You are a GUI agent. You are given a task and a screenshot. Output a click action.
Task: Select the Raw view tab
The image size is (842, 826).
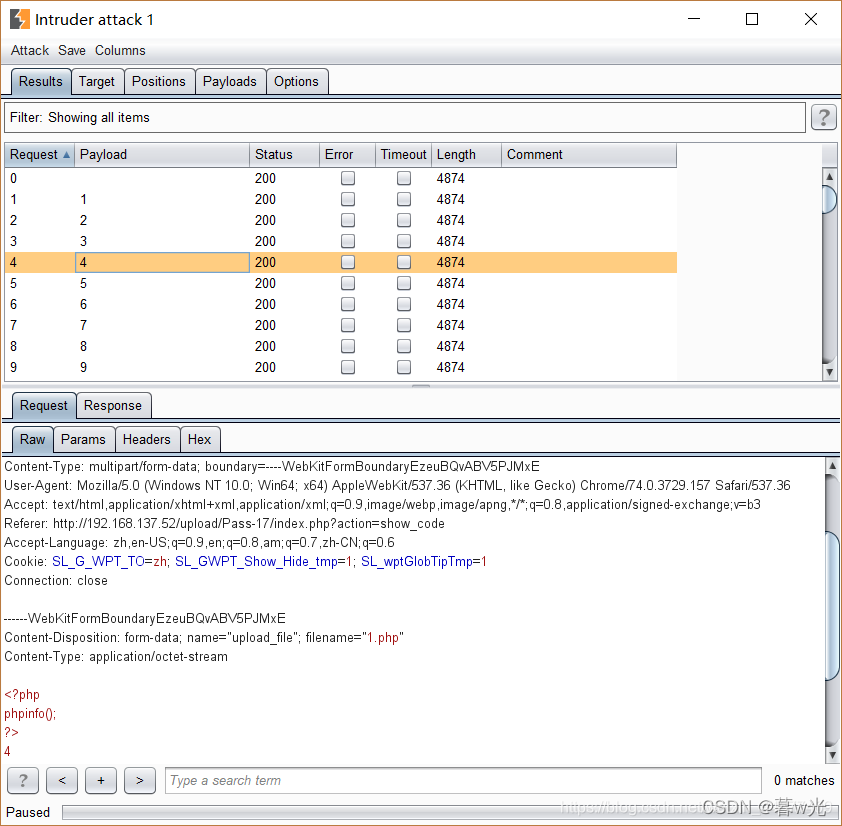pyautogui.click(x=32, y=439)
